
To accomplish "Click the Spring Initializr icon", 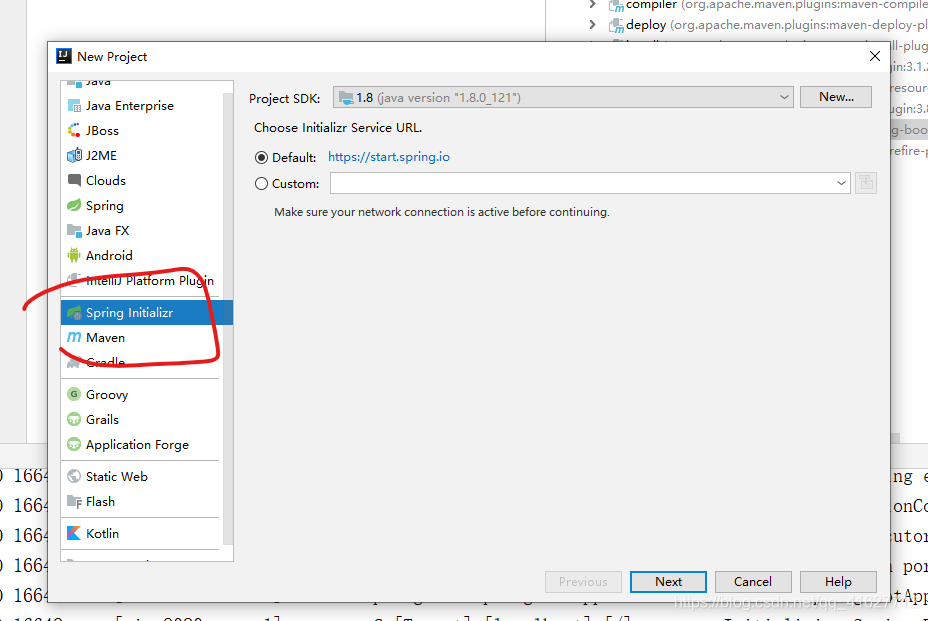I will pos(74,313).
